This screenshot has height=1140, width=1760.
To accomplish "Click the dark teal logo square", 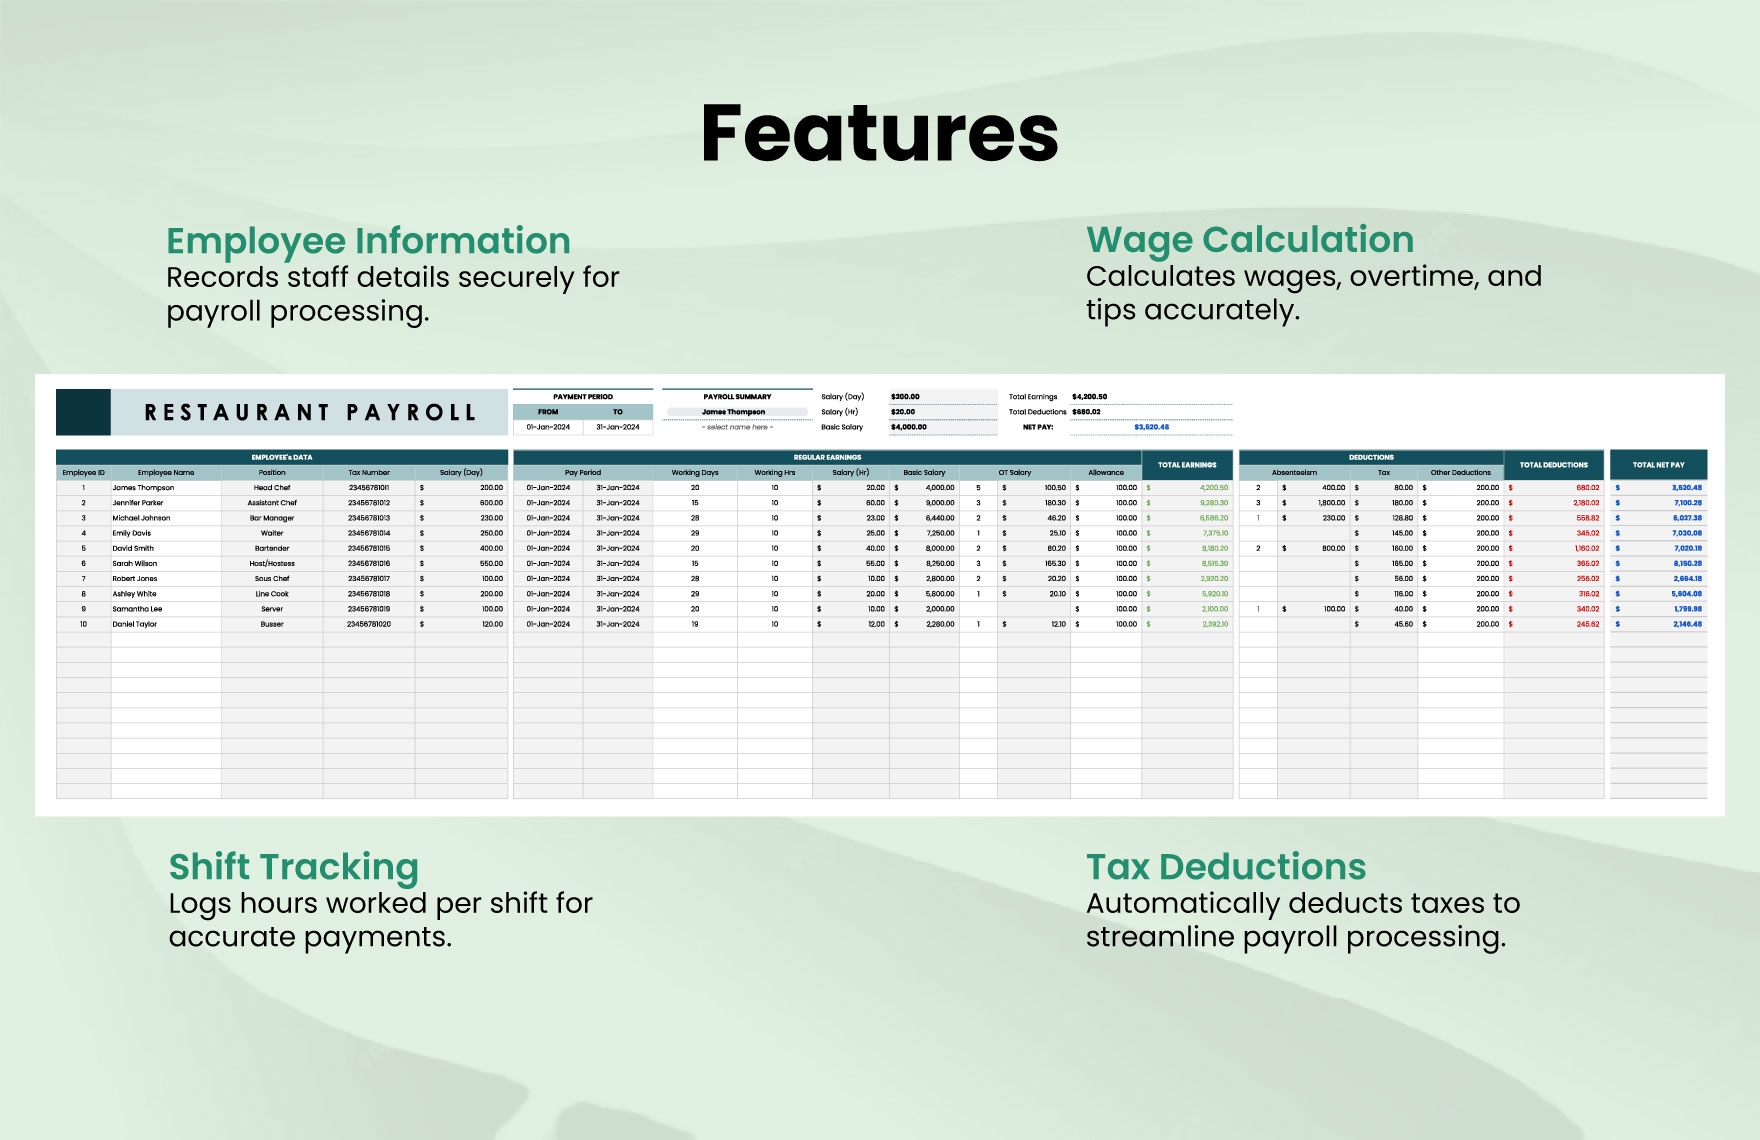I will pyautogui.click(x=83, y=412).
